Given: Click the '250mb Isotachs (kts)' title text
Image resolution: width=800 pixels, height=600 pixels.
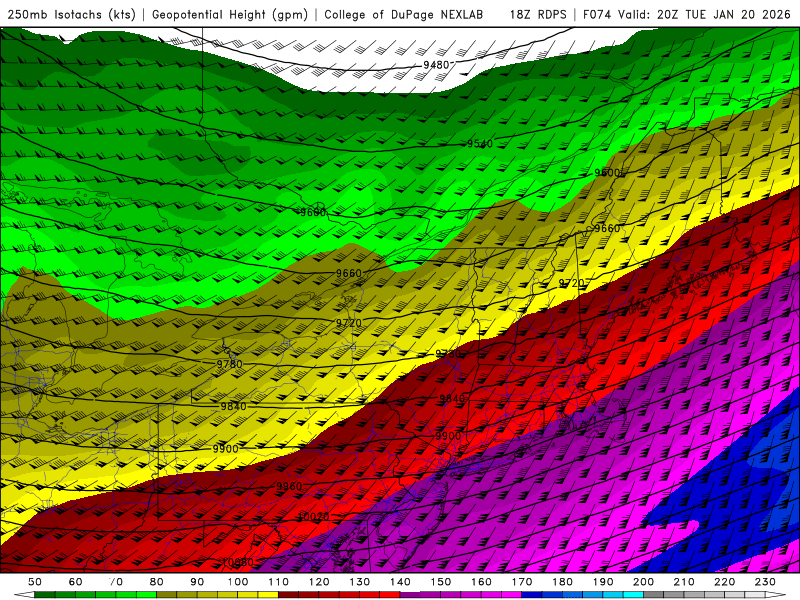Looking at the screenshot, I should tap(71, 15).
